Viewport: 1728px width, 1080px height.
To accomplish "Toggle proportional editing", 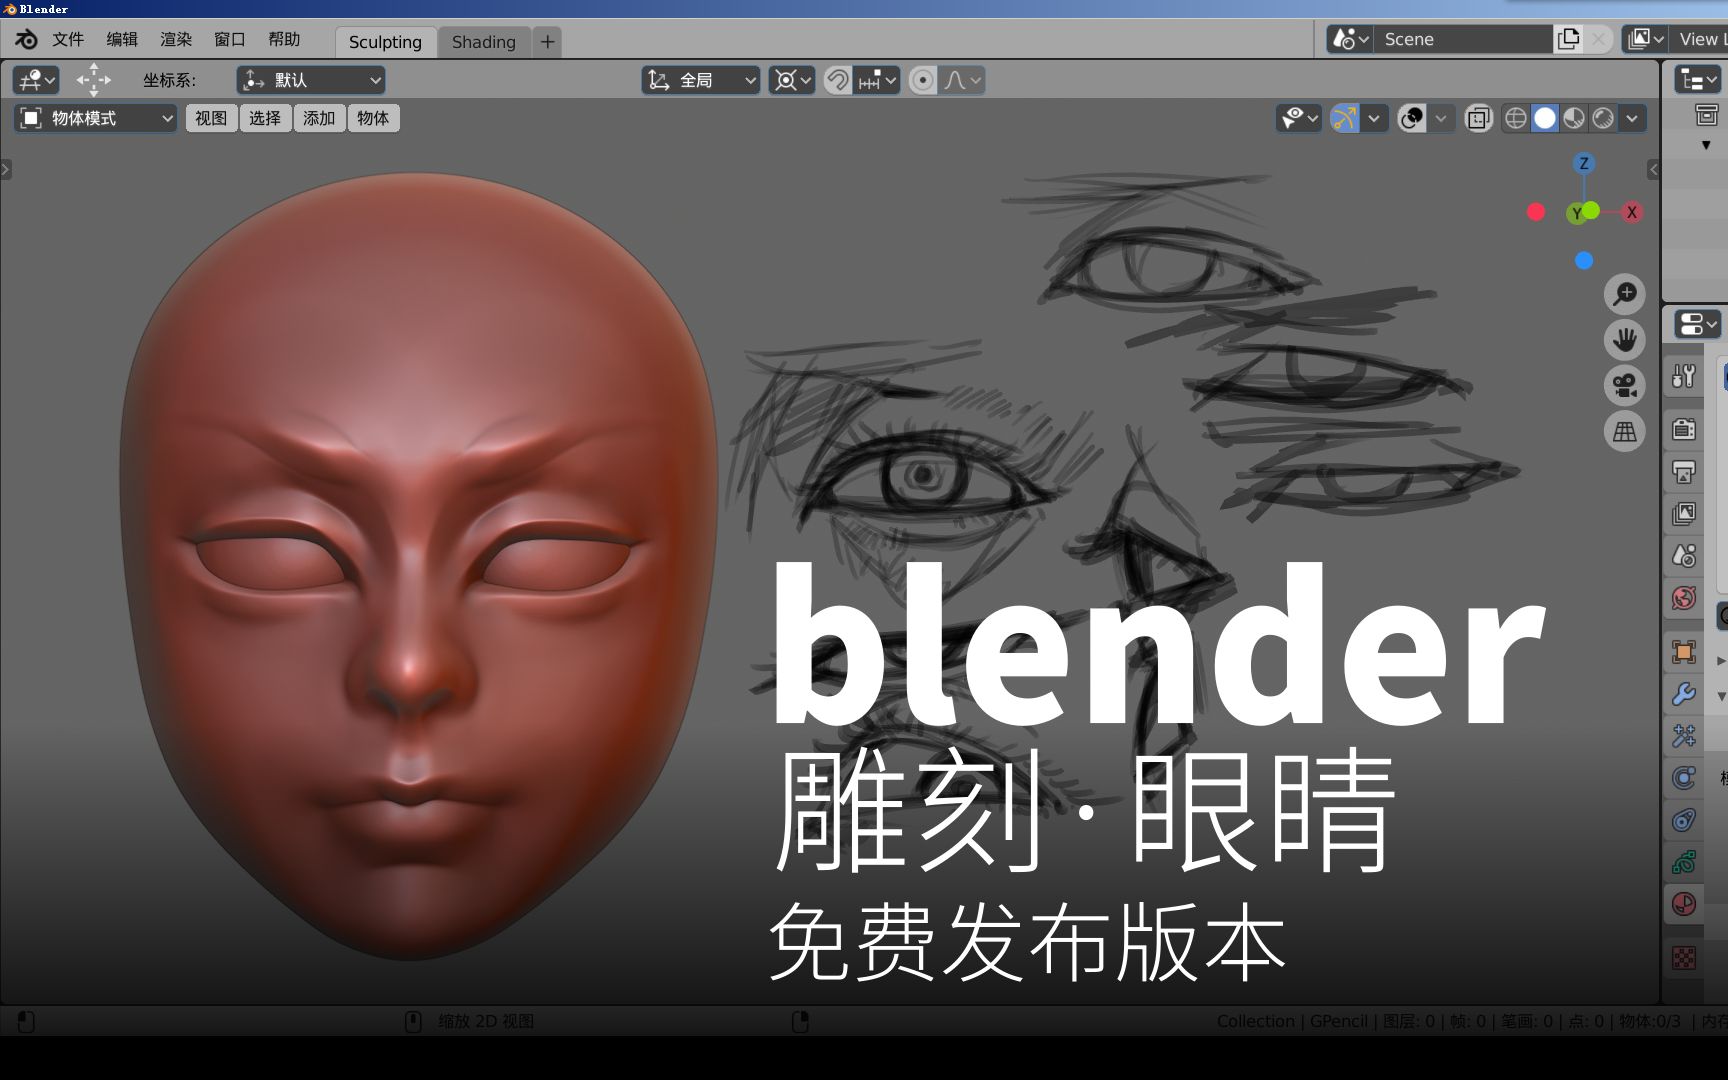I will (x=923, y=80).
